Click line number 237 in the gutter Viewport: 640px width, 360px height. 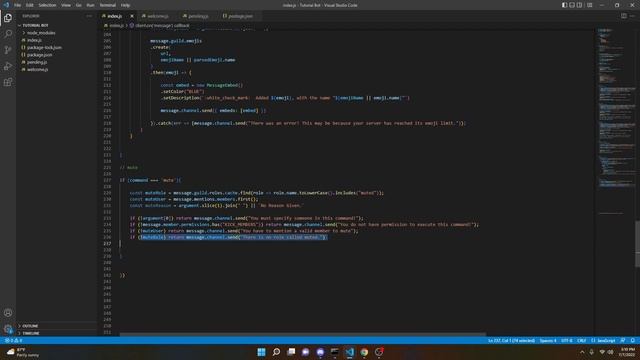pyautogui.click(x=107, y=243)
